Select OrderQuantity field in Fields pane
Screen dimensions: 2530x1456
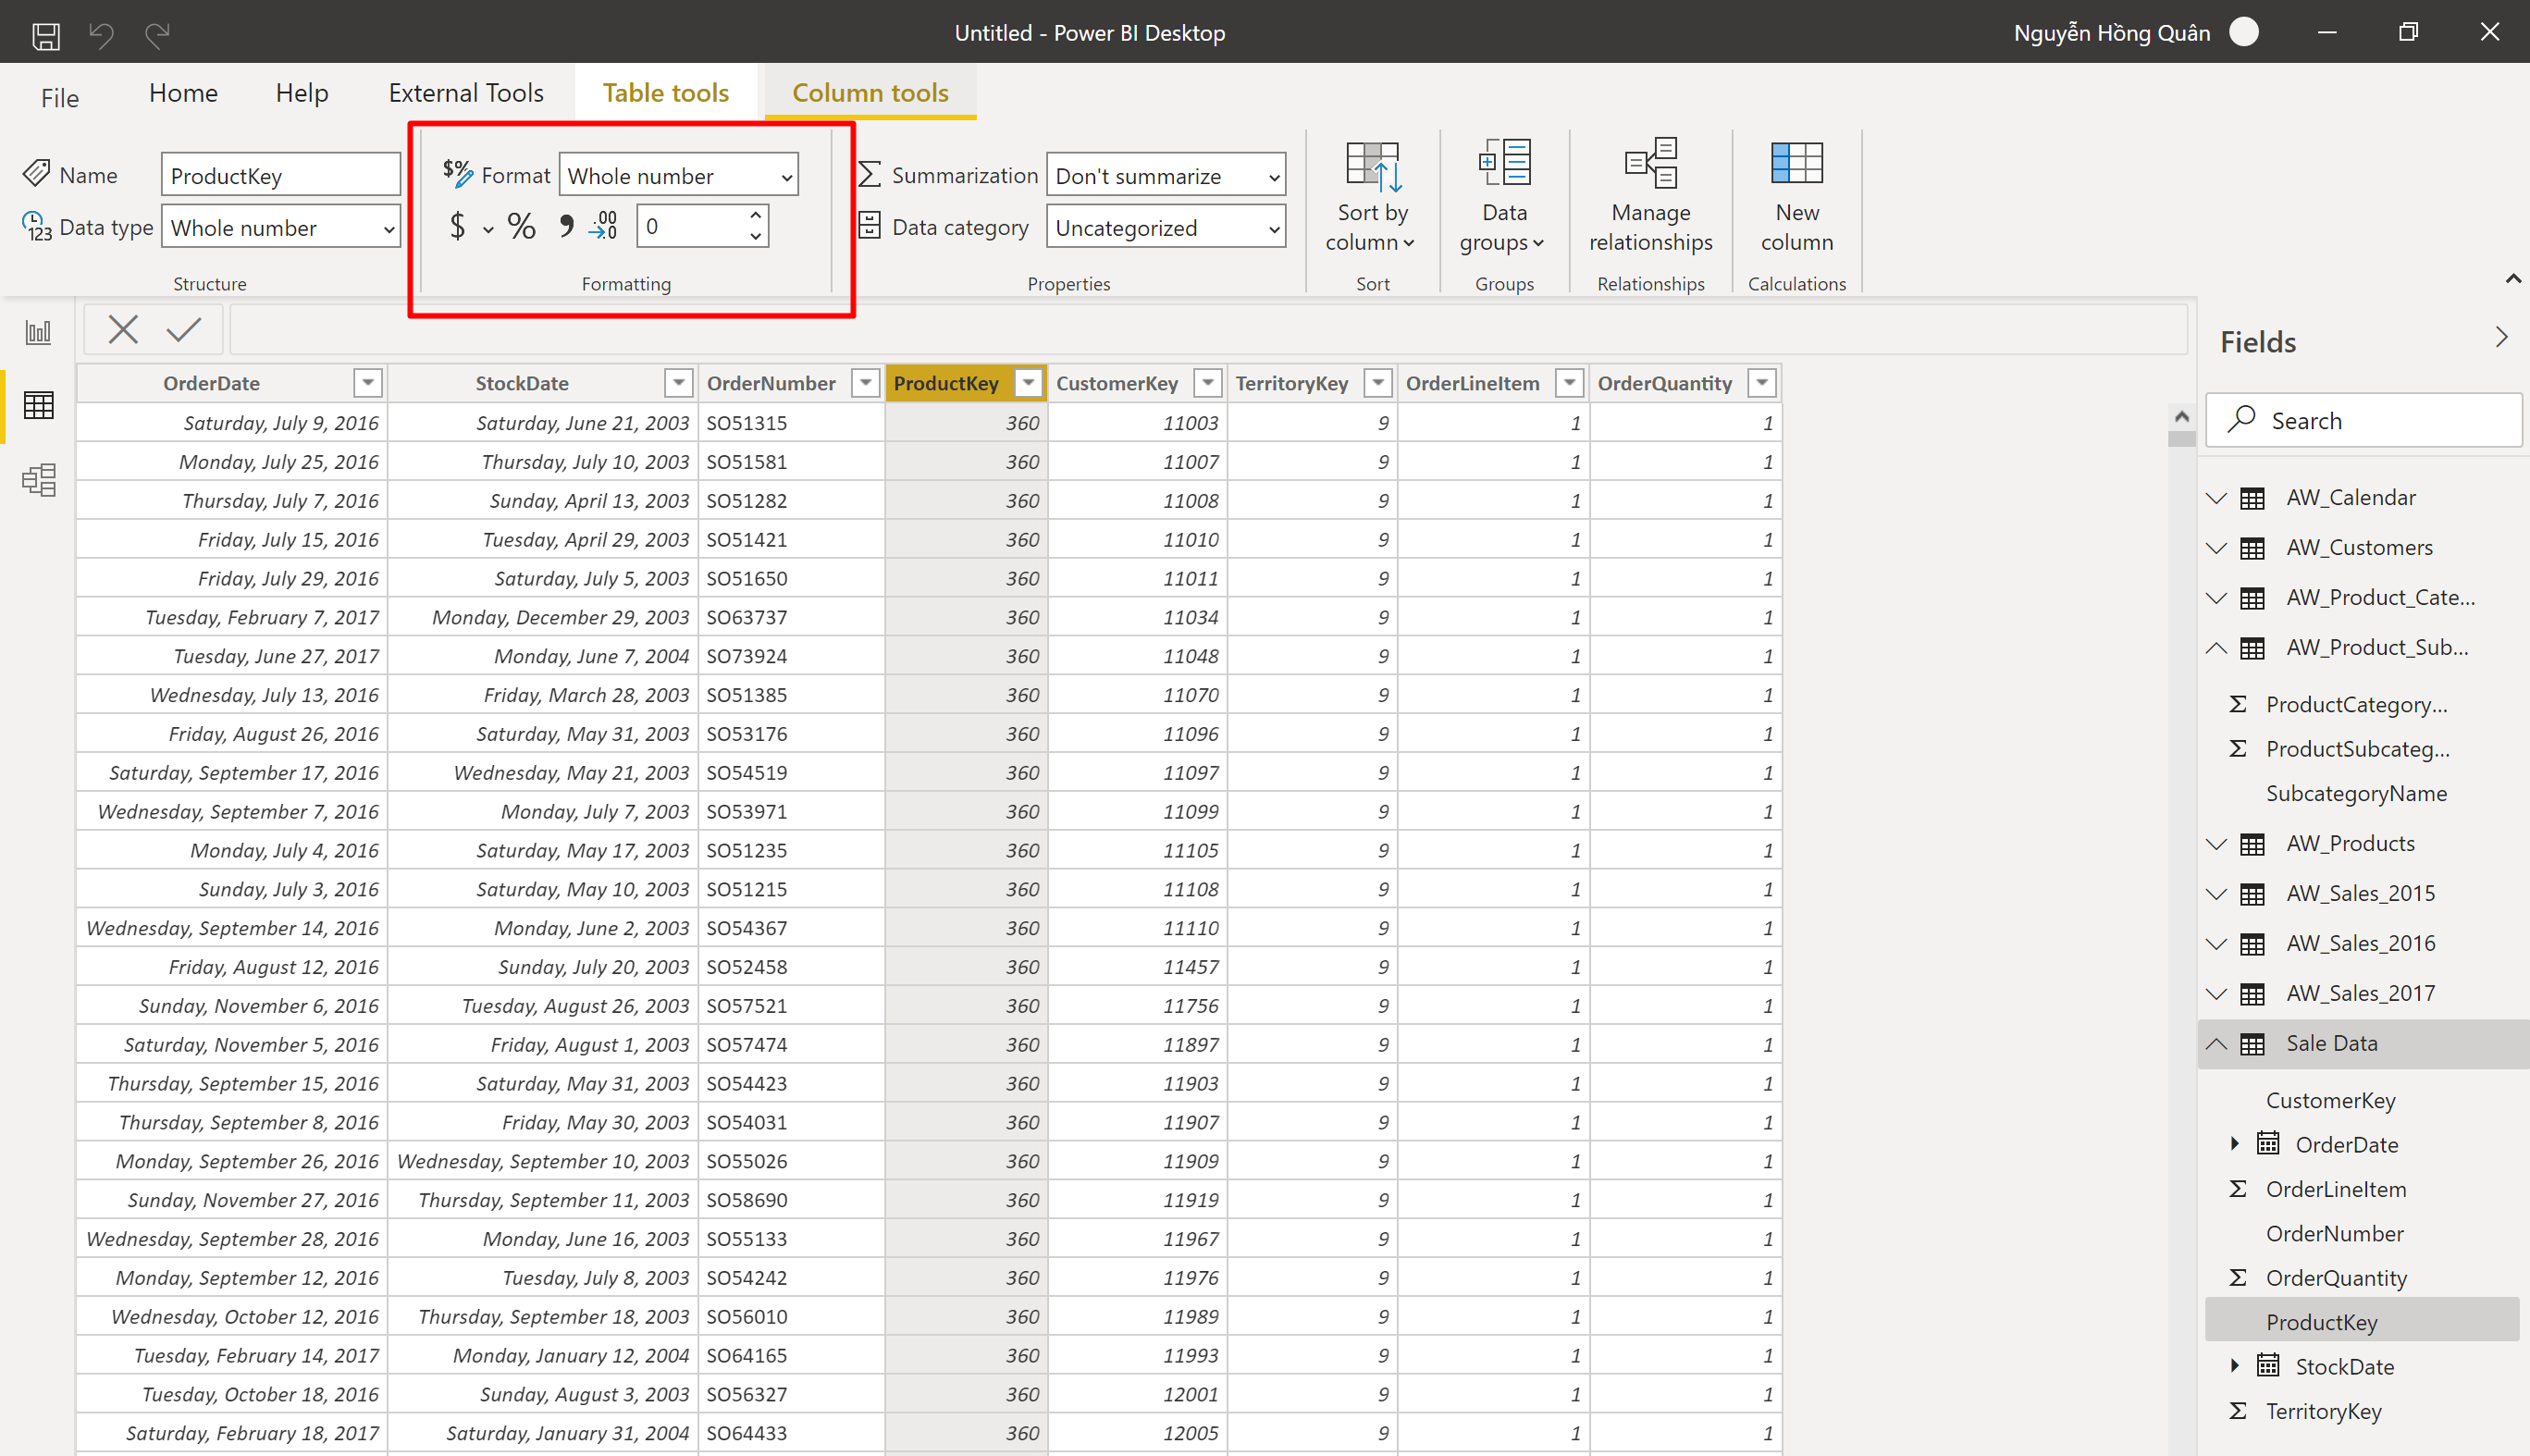(2336, 1278)
